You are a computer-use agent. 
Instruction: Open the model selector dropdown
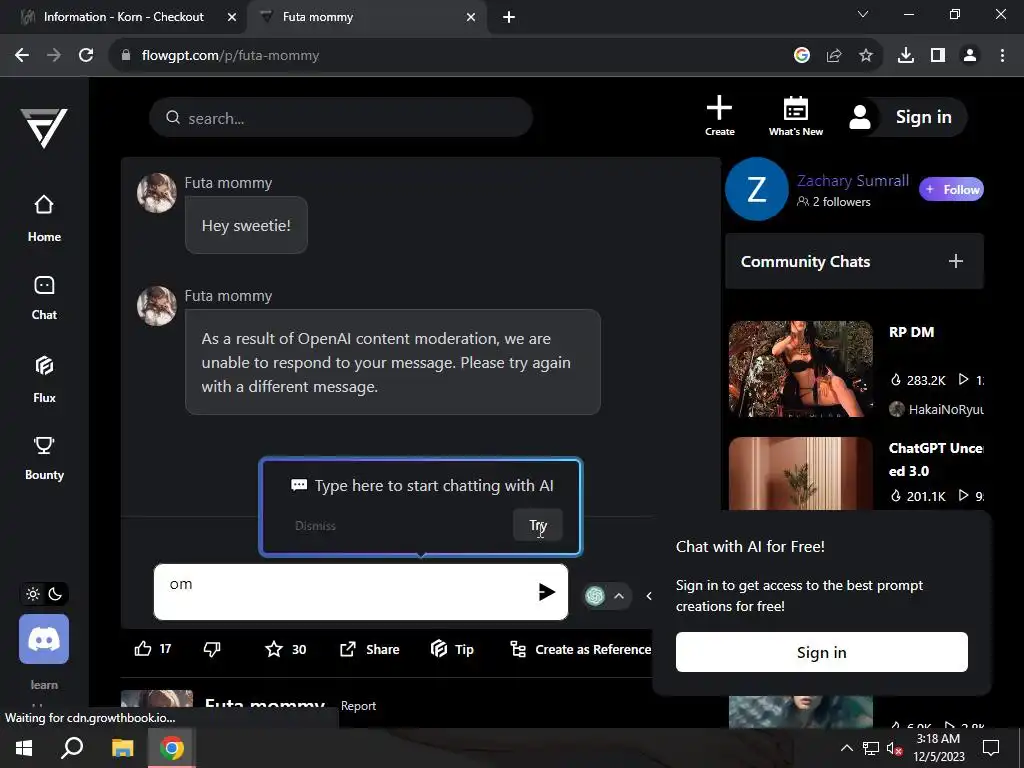[606, 596]
